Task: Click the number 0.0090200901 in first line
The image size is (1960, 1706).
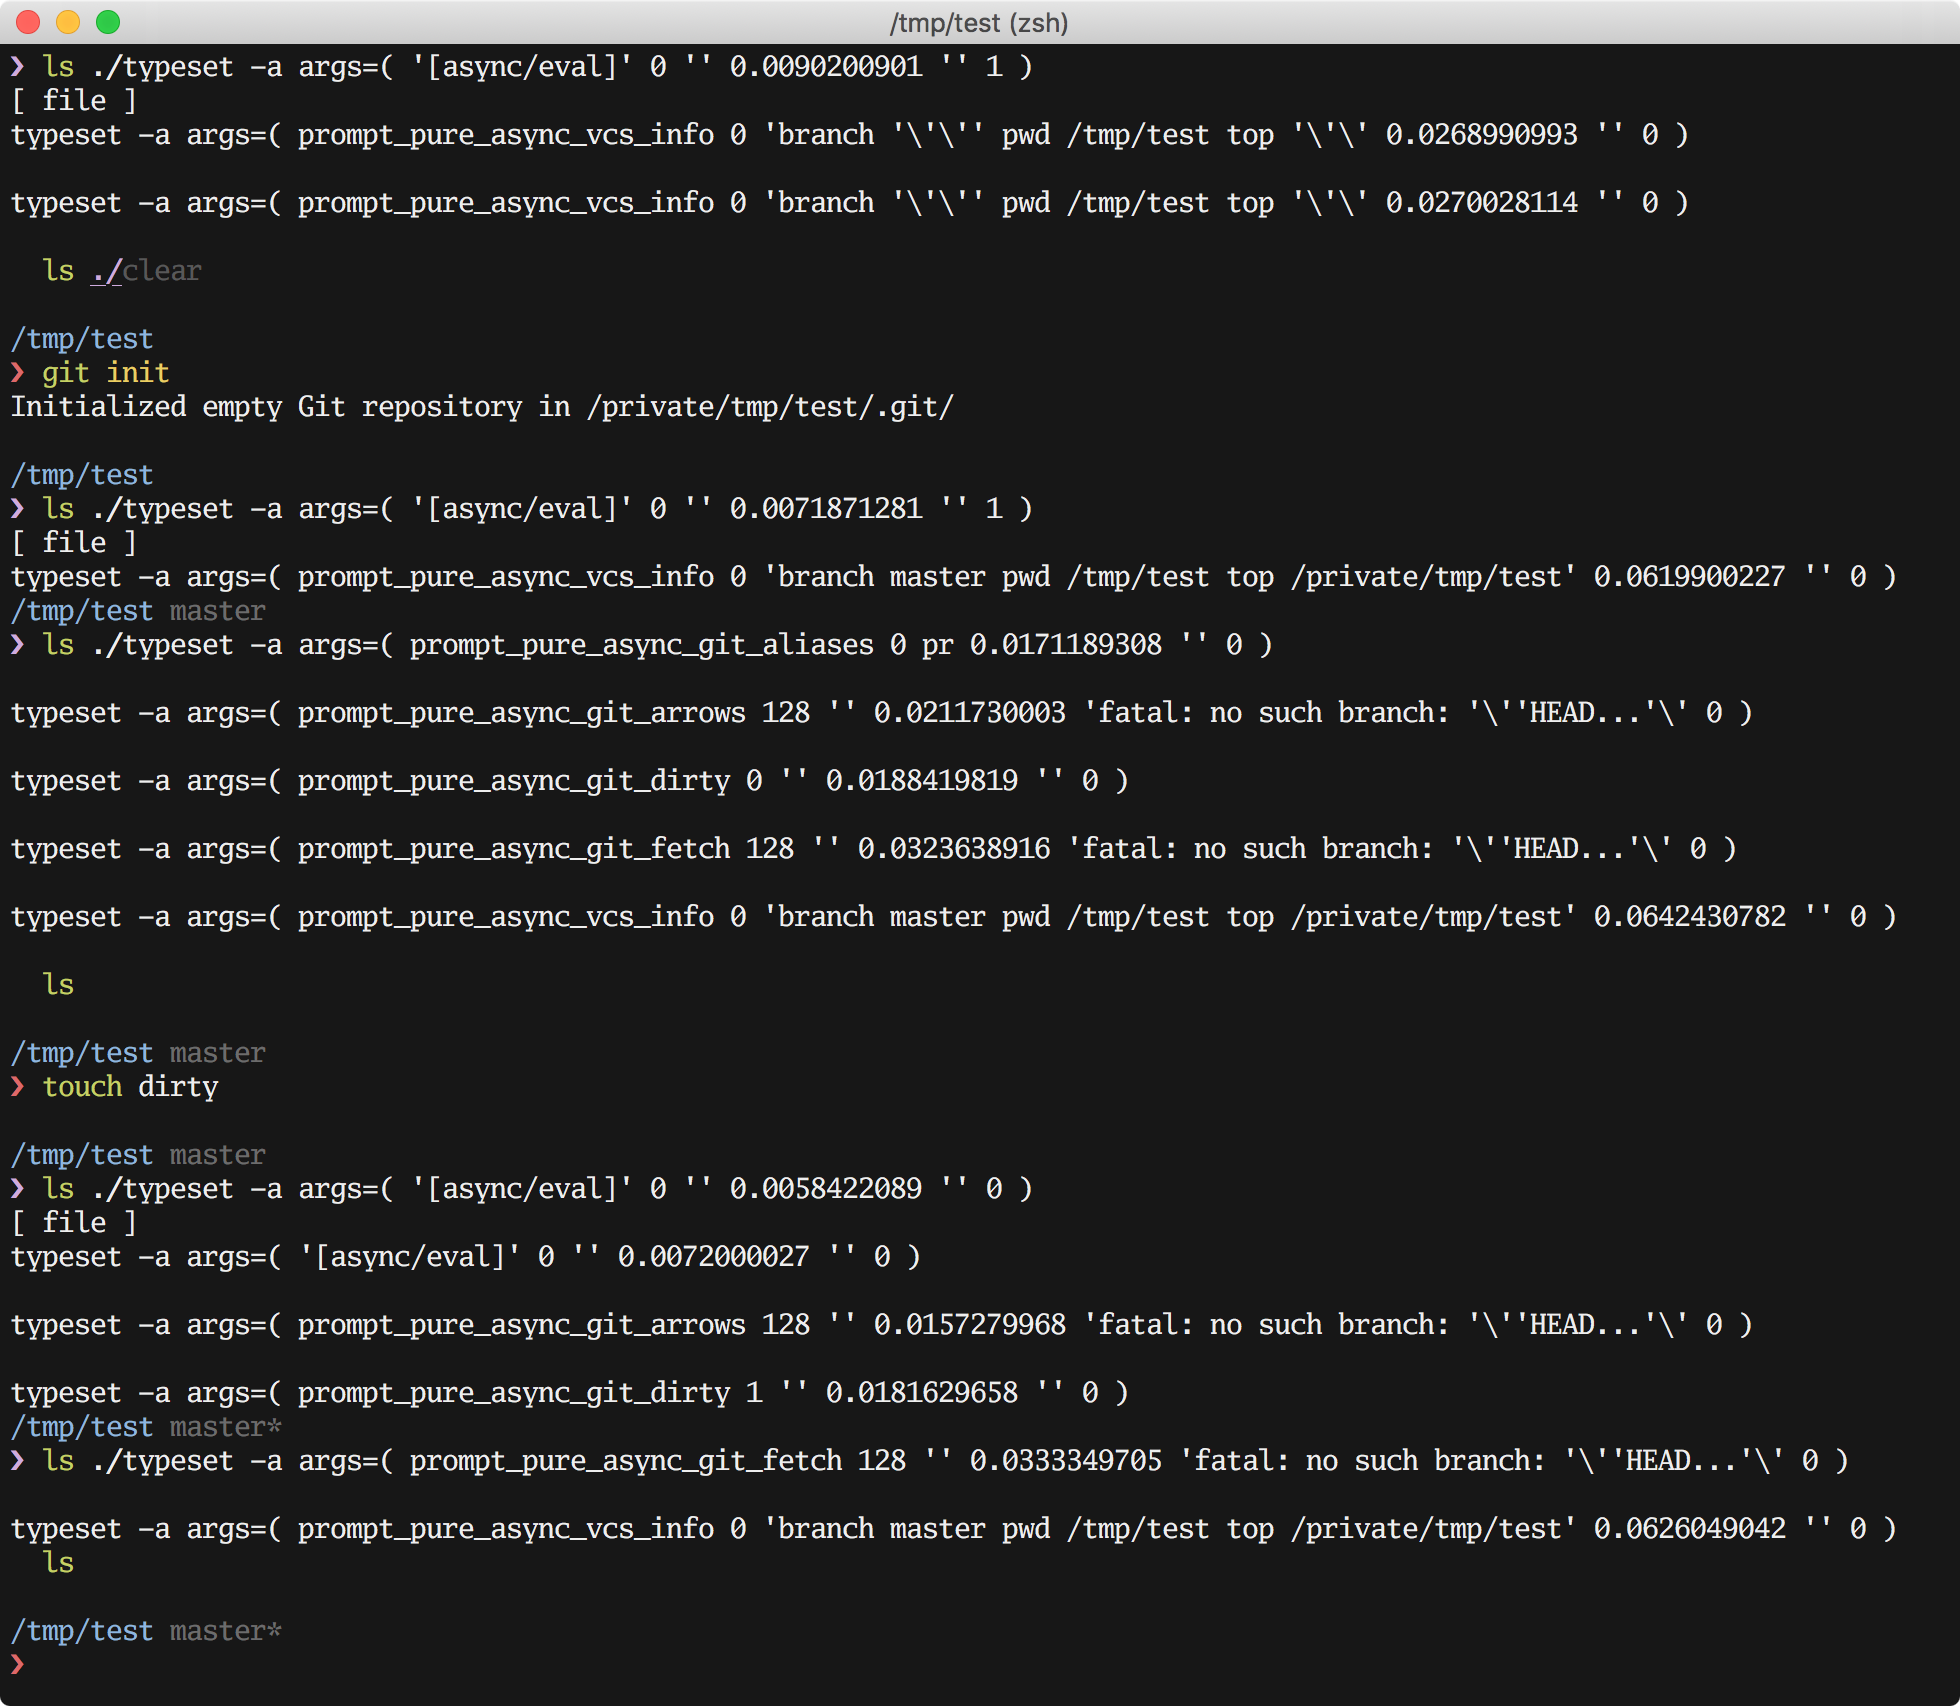Action: tap(825, 67)
